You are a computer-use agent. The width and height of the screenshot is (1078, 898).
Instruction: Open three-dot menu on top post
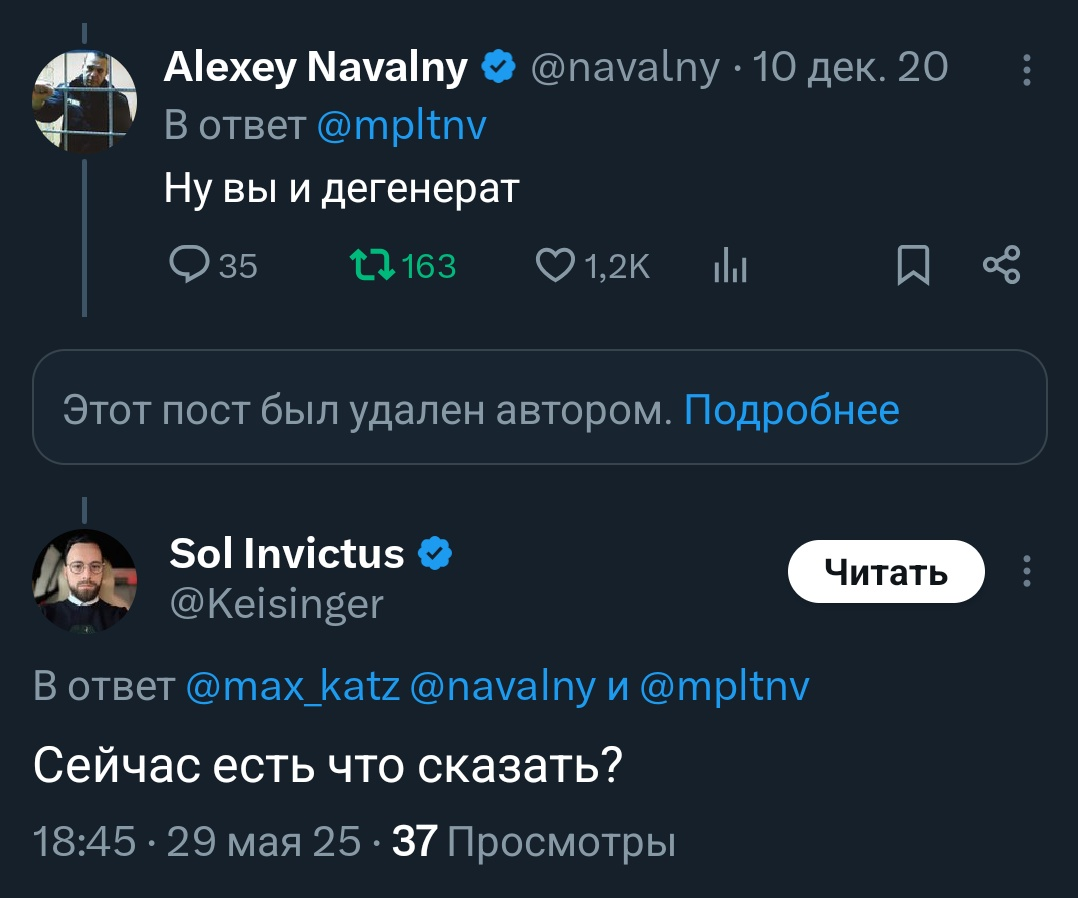point(1026,70)
